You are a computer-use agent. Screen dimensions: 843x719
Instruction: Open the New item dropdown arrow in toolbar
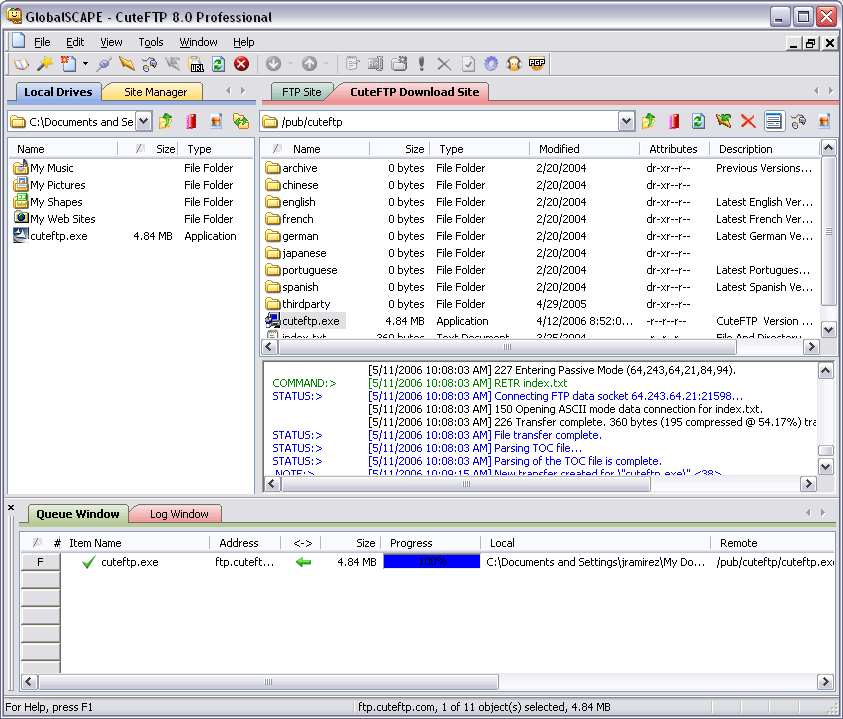pyautogui.click(x=85, y=64)
